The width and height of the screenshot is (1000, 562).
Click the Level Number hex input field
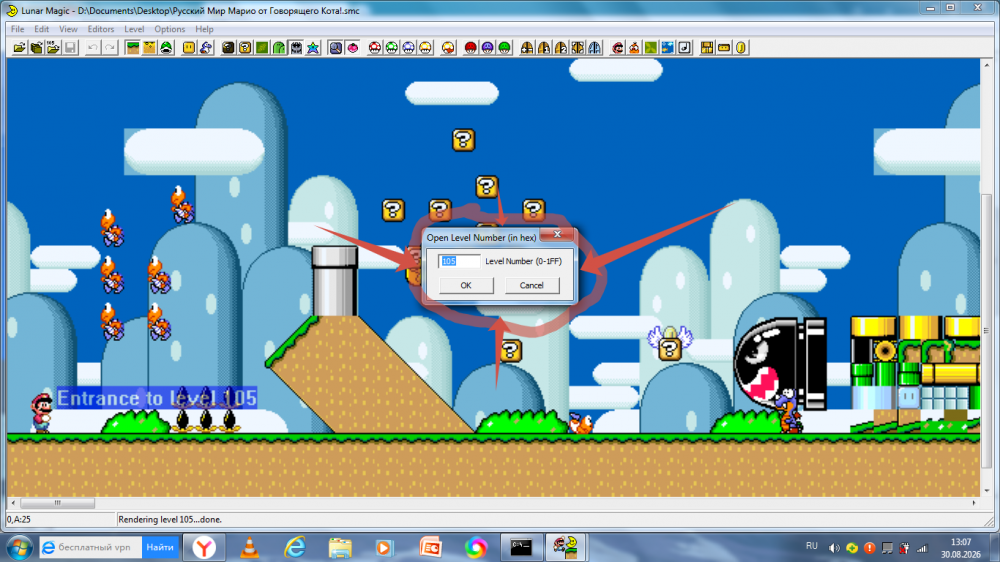click(x=459, y=261)
